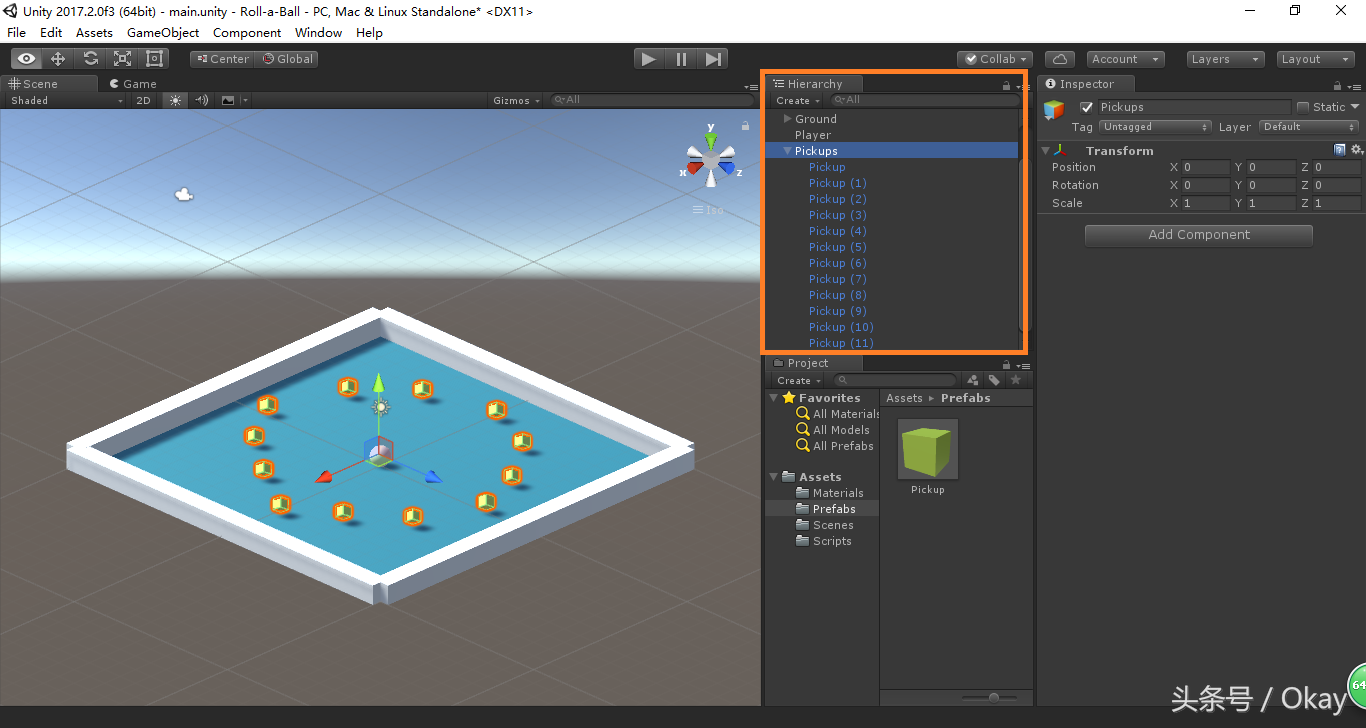This screenshot has width=1366, height=728.
Task: Click Project Create button
Action: pos(798,380)
